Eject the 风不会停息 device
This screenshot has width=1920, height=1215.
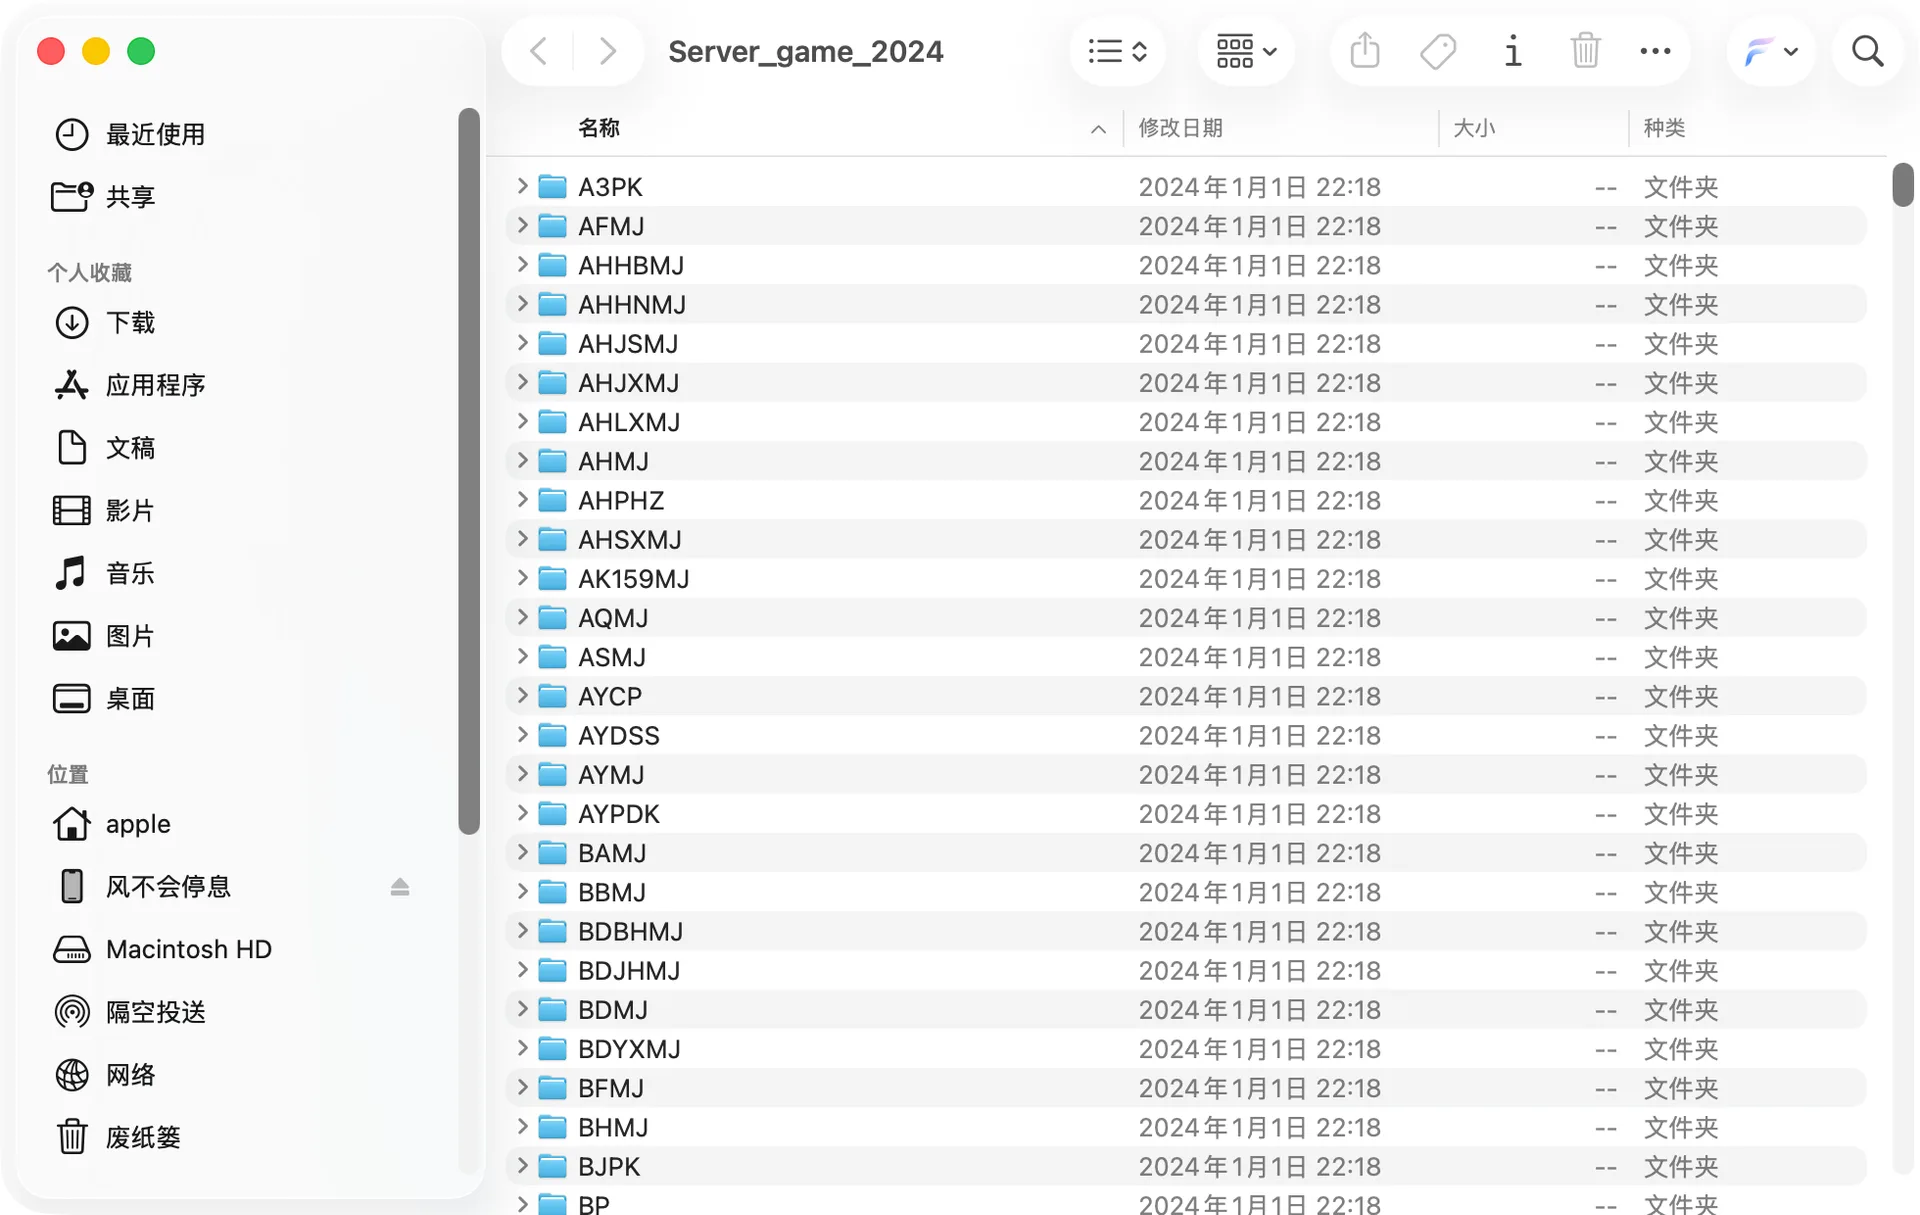tap(400, 887)
